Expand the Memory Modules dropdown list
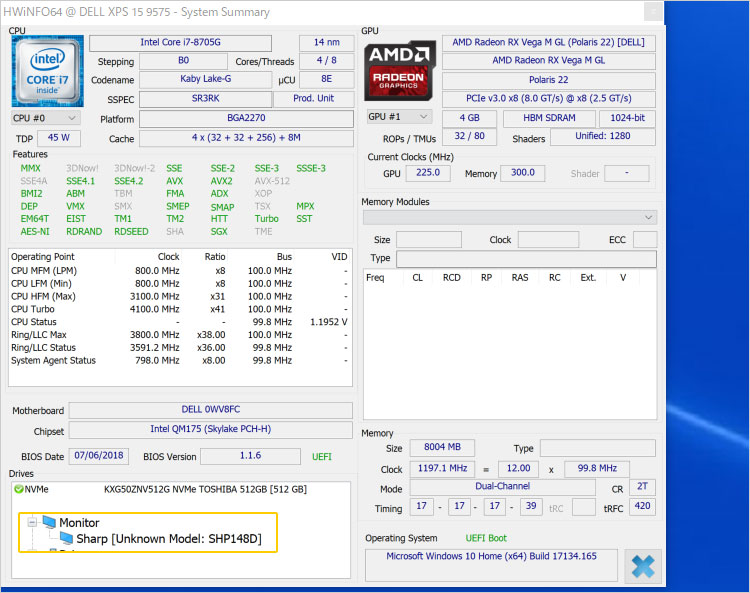 (x=509, y=217)
